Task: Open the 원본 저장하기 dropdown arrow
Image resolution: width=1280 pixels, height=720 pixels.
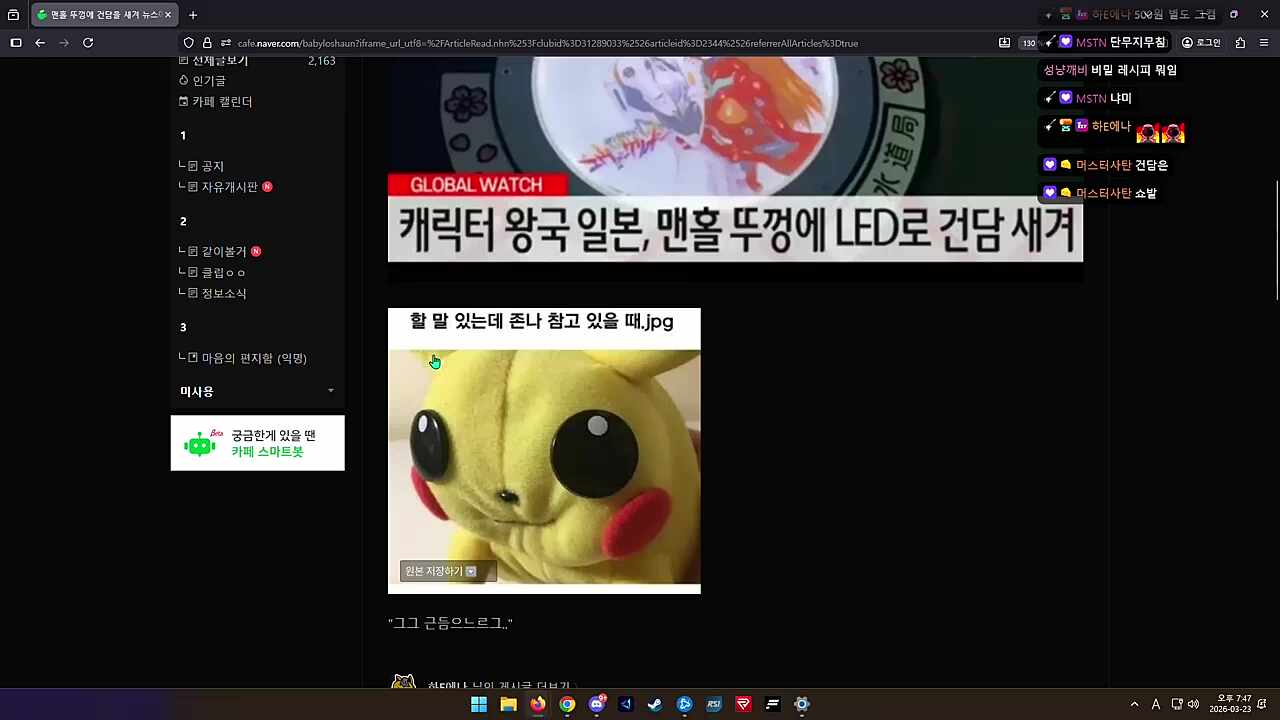Action: 470,571
